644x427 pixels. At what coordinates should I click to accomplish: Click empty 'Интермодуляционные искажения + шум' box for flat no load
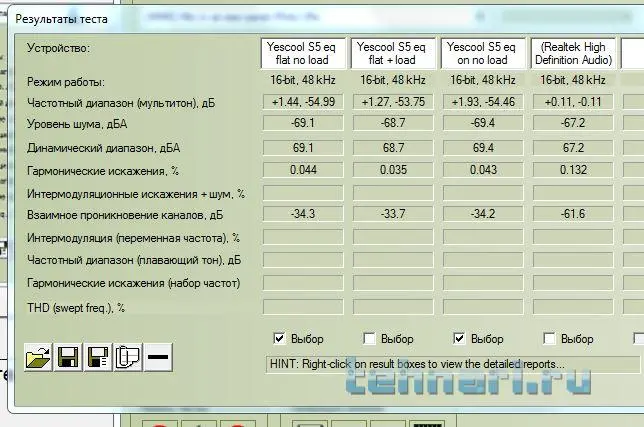(303, 193)
